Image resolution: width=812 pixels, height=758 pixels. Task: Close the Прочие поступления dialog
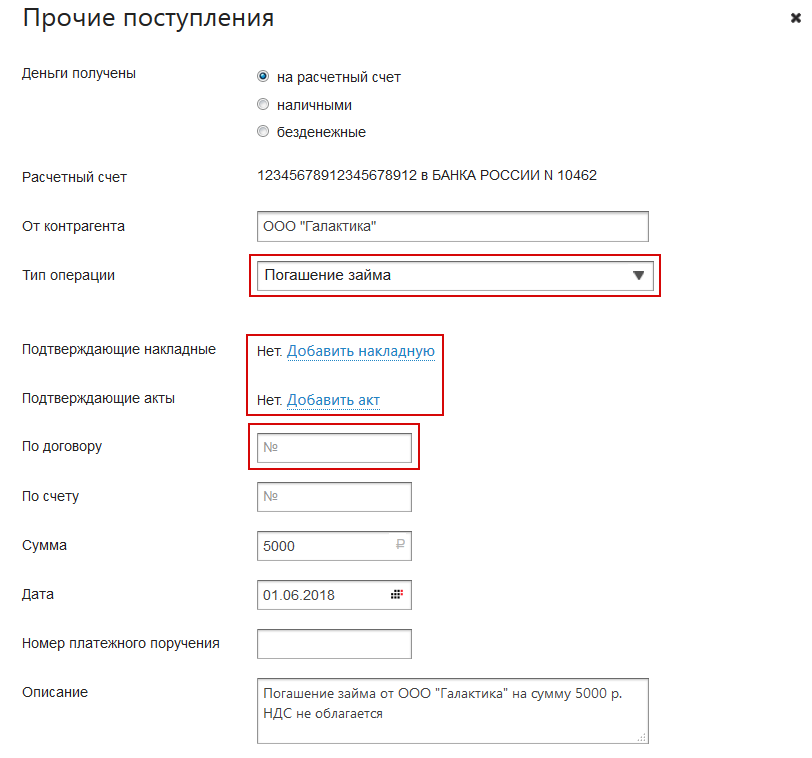coord(795,18)
